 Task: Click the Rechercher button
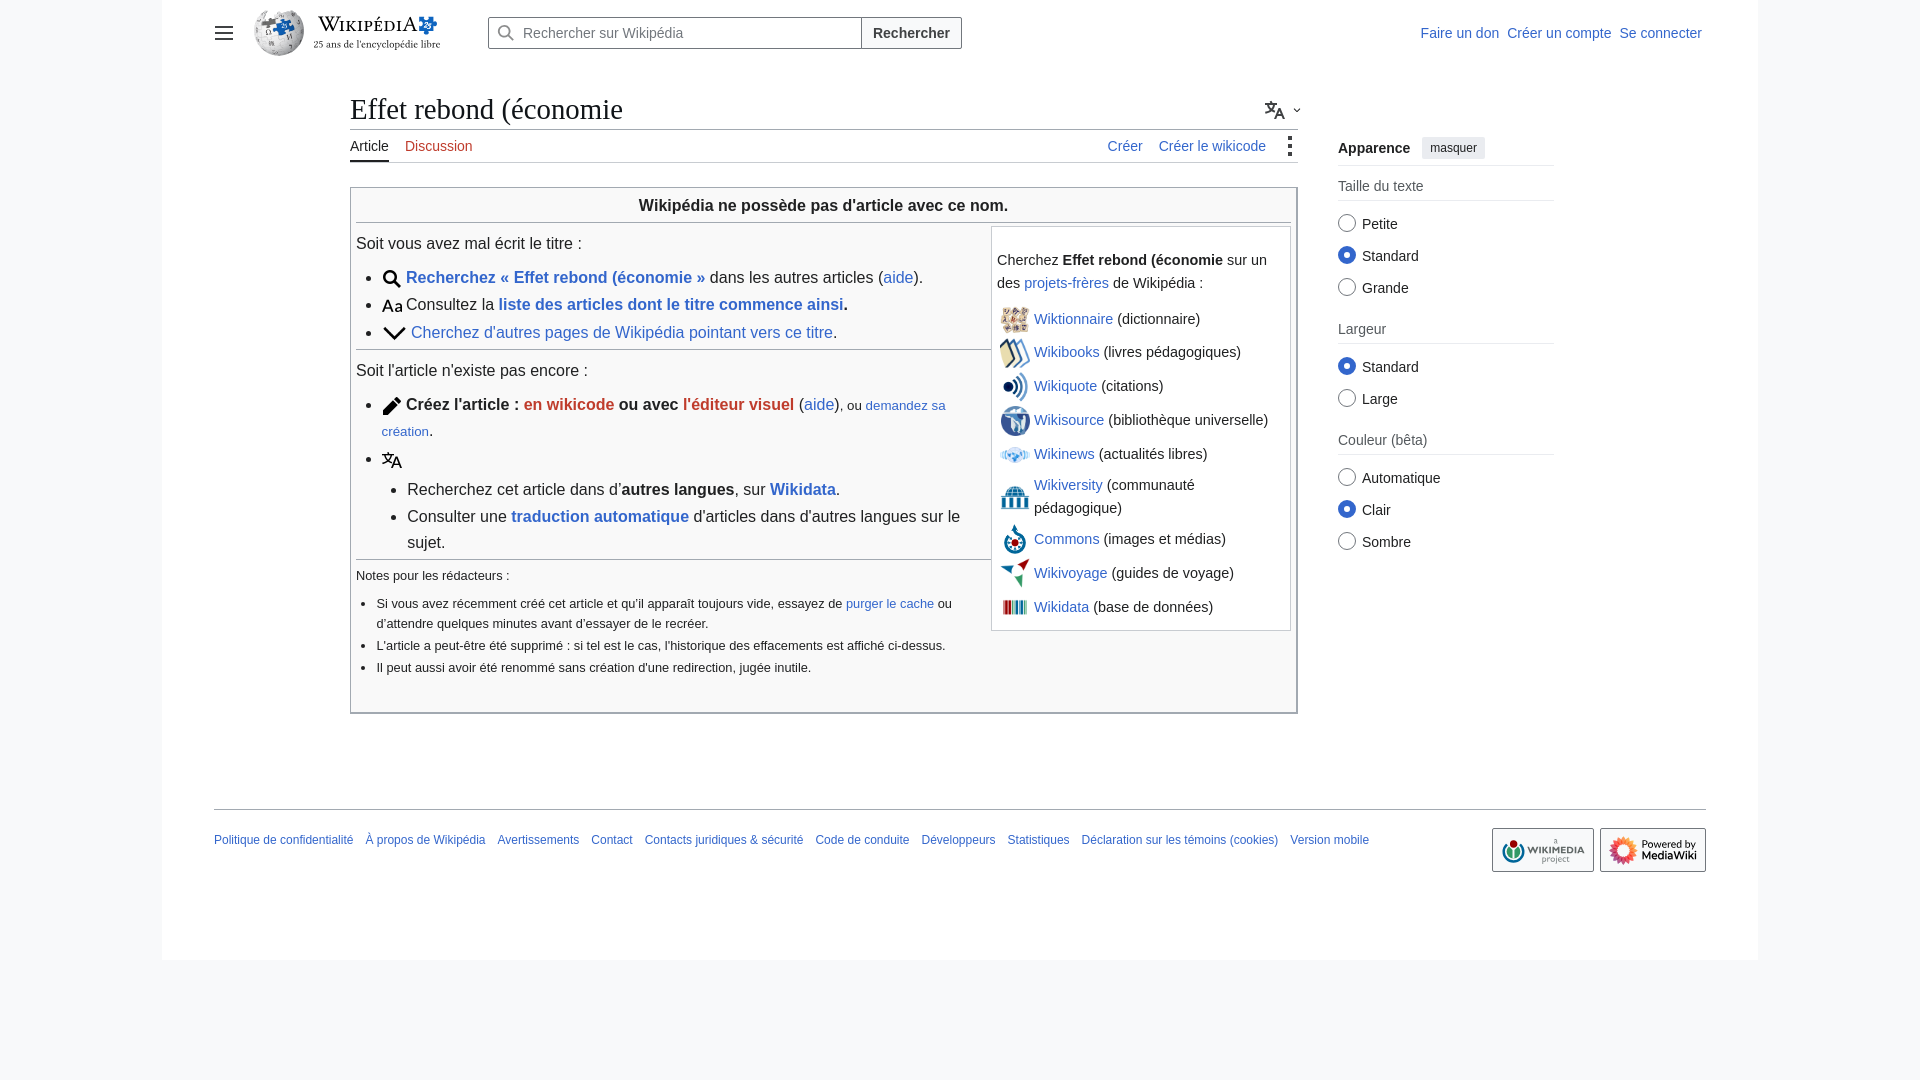pos(911,33)
